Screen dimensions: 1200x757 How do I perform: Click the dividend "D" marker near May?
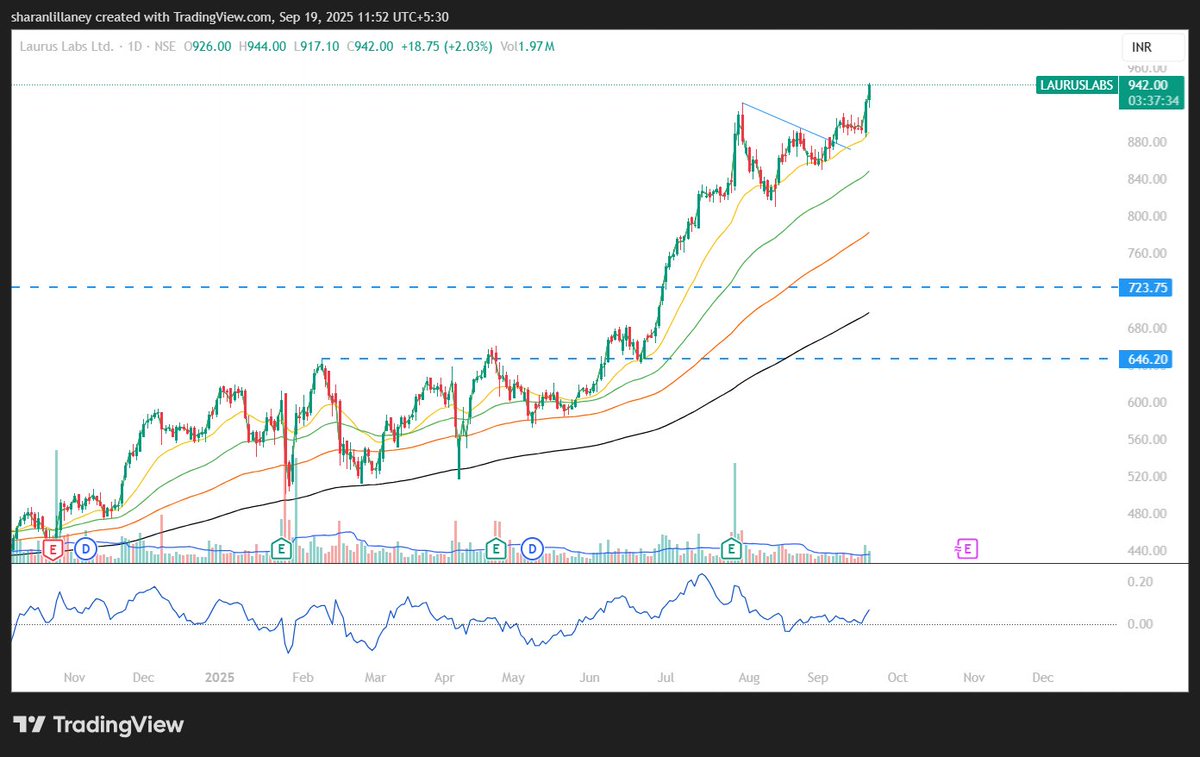coord(532,549)
